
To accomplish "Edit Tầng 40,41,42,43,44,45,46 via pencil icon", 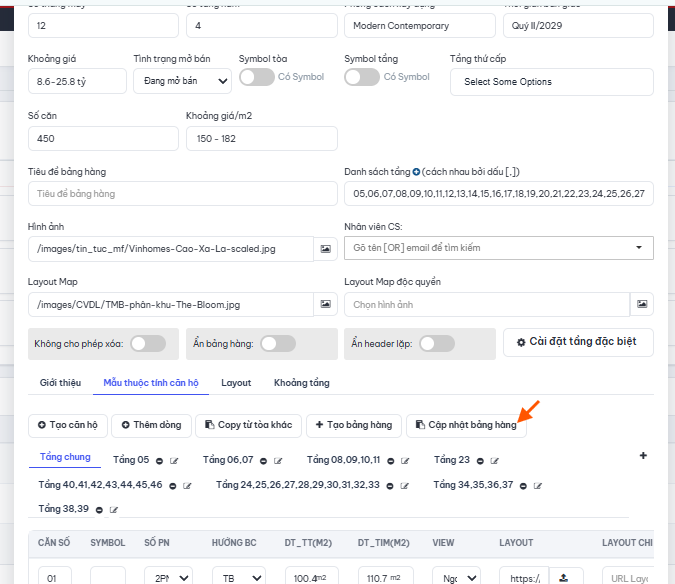I will pos(187,486).
